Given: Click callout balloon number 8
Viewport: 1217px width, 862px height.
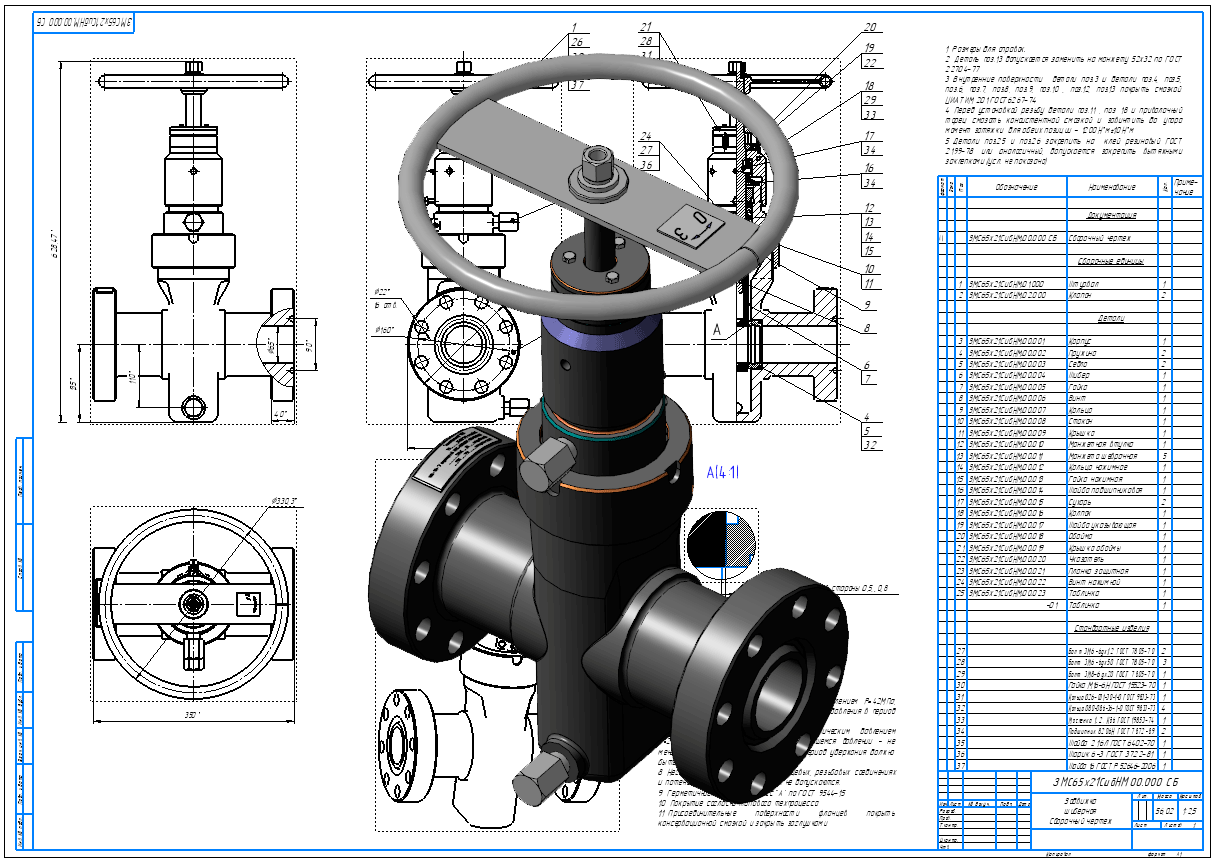Looking at the screenshot, I should 868,327.
